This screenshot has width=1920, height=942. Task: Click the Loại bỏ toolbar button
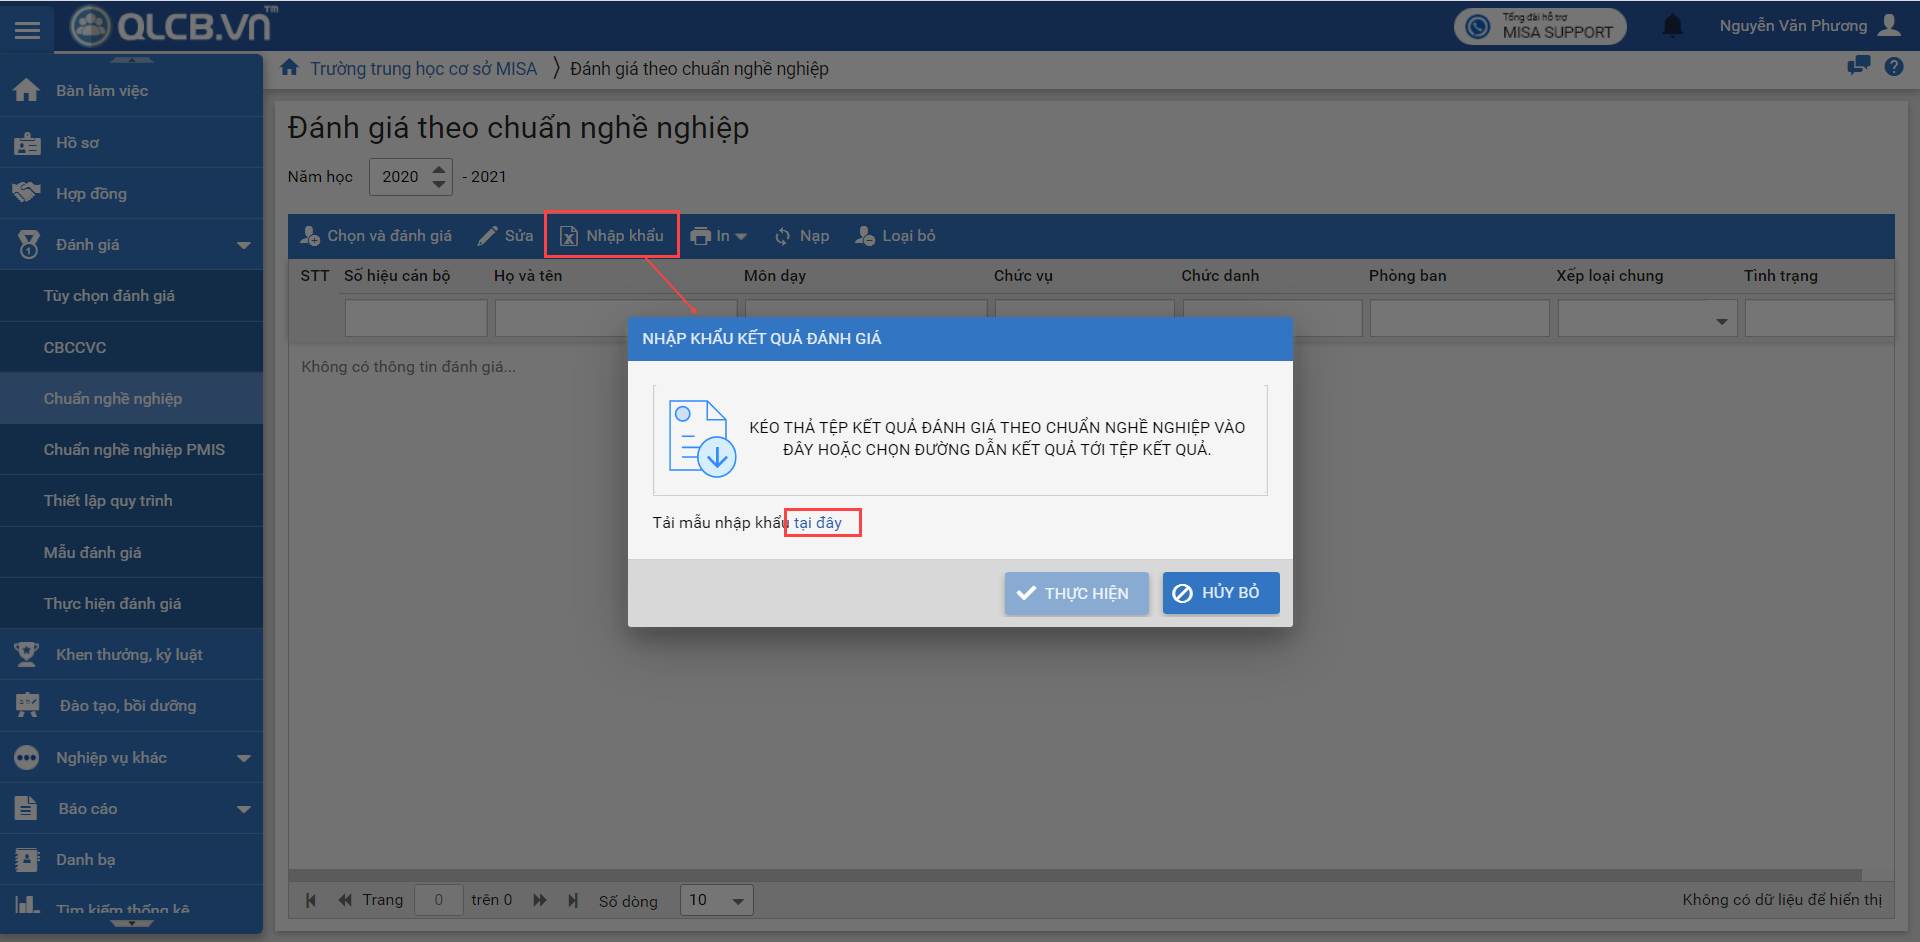[x=895, y=236]
